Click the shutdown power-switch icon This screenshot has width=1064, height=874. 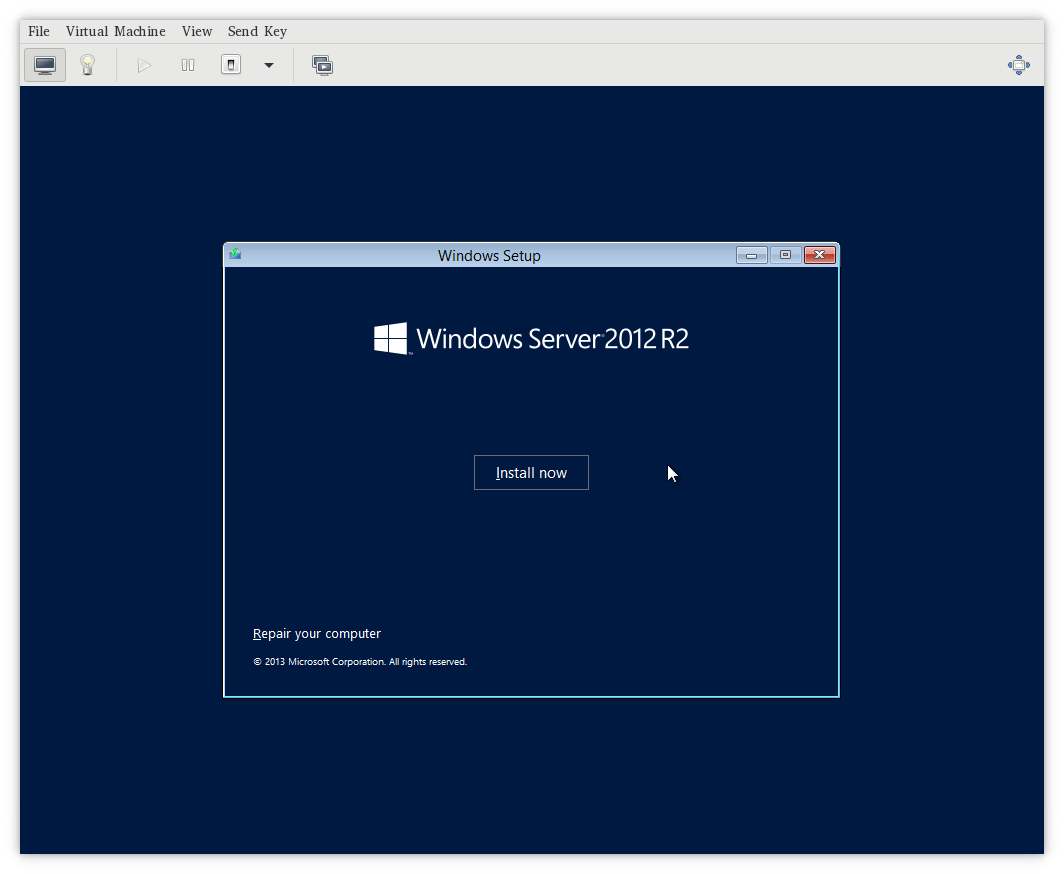point(230,64)
